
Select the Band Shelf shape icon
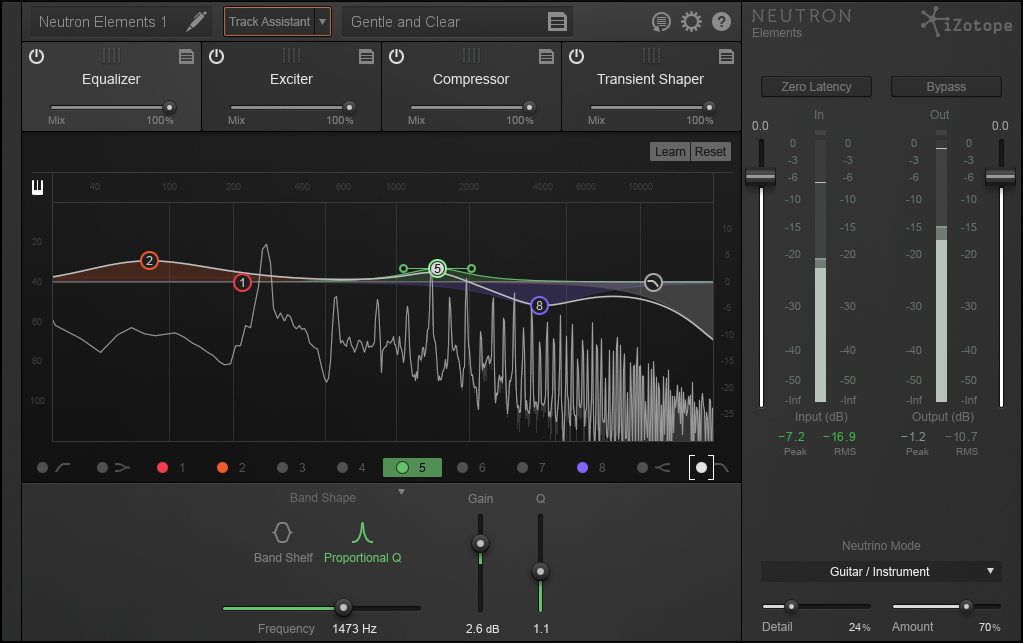point(282,533)
